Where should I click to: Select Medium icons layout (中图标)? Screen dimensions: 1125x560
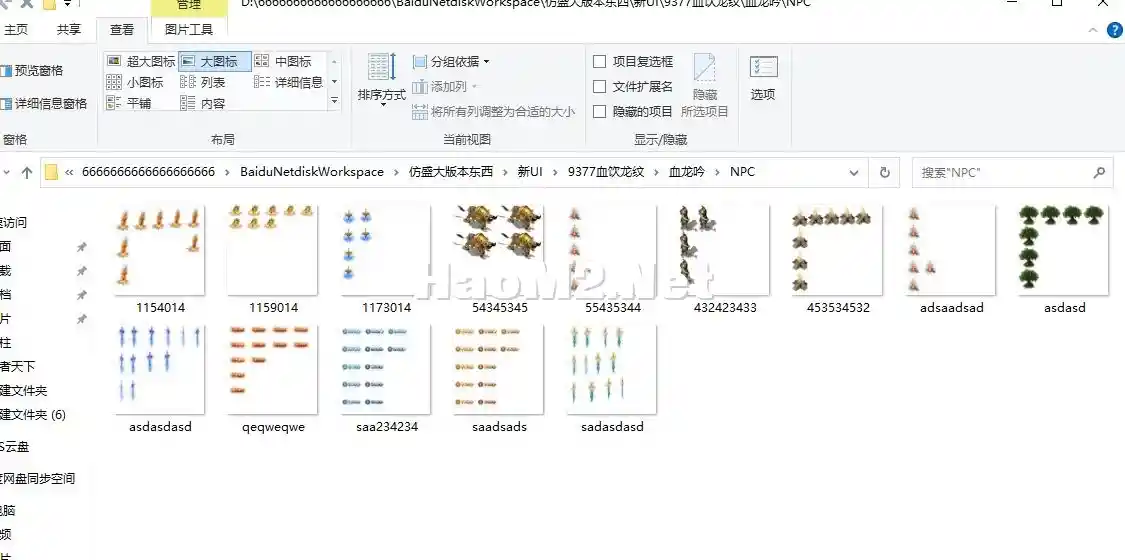[284, 62]
